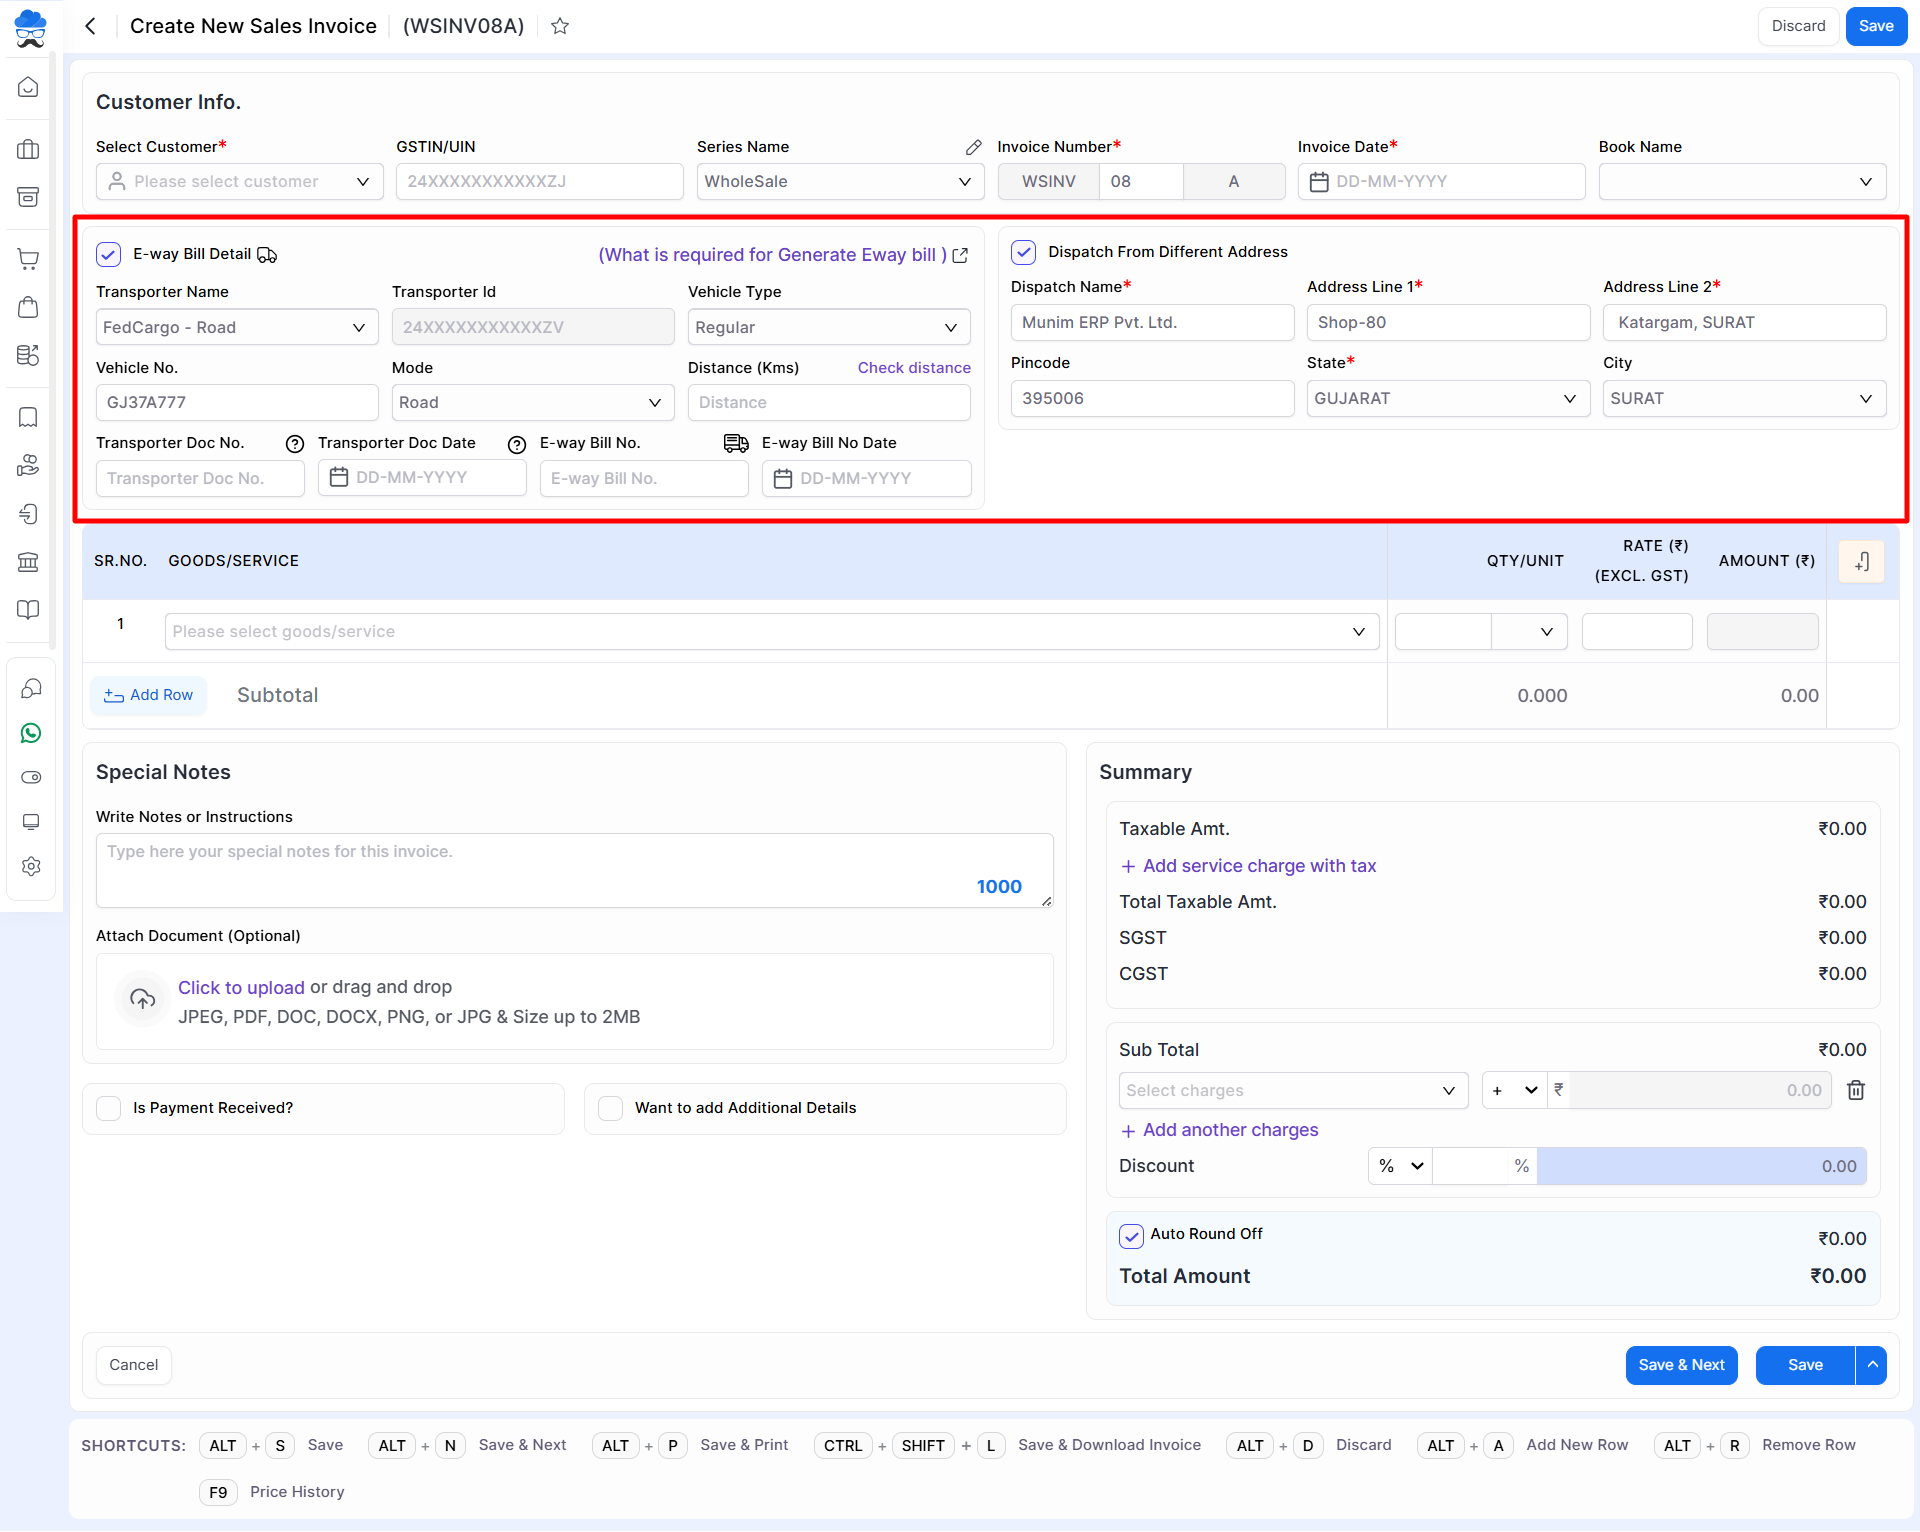Open the monitor icon in the sidebar
1920x1532 pixels.
point(31,822)
